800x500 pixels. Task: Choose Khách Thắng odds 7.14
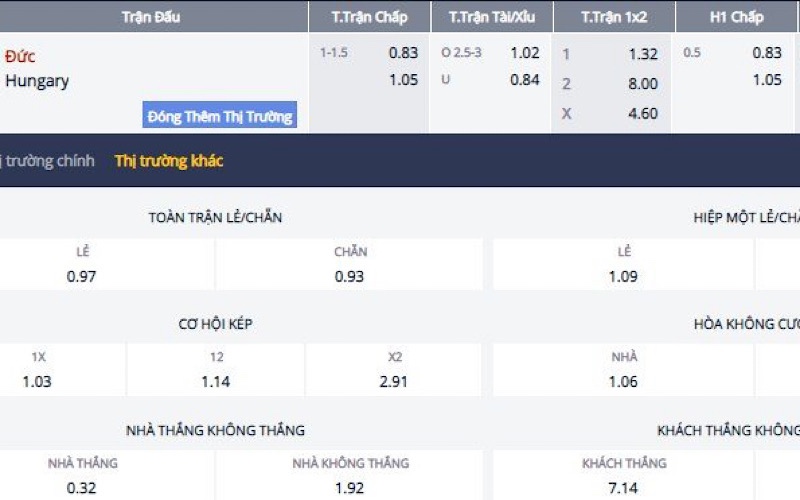624,489
